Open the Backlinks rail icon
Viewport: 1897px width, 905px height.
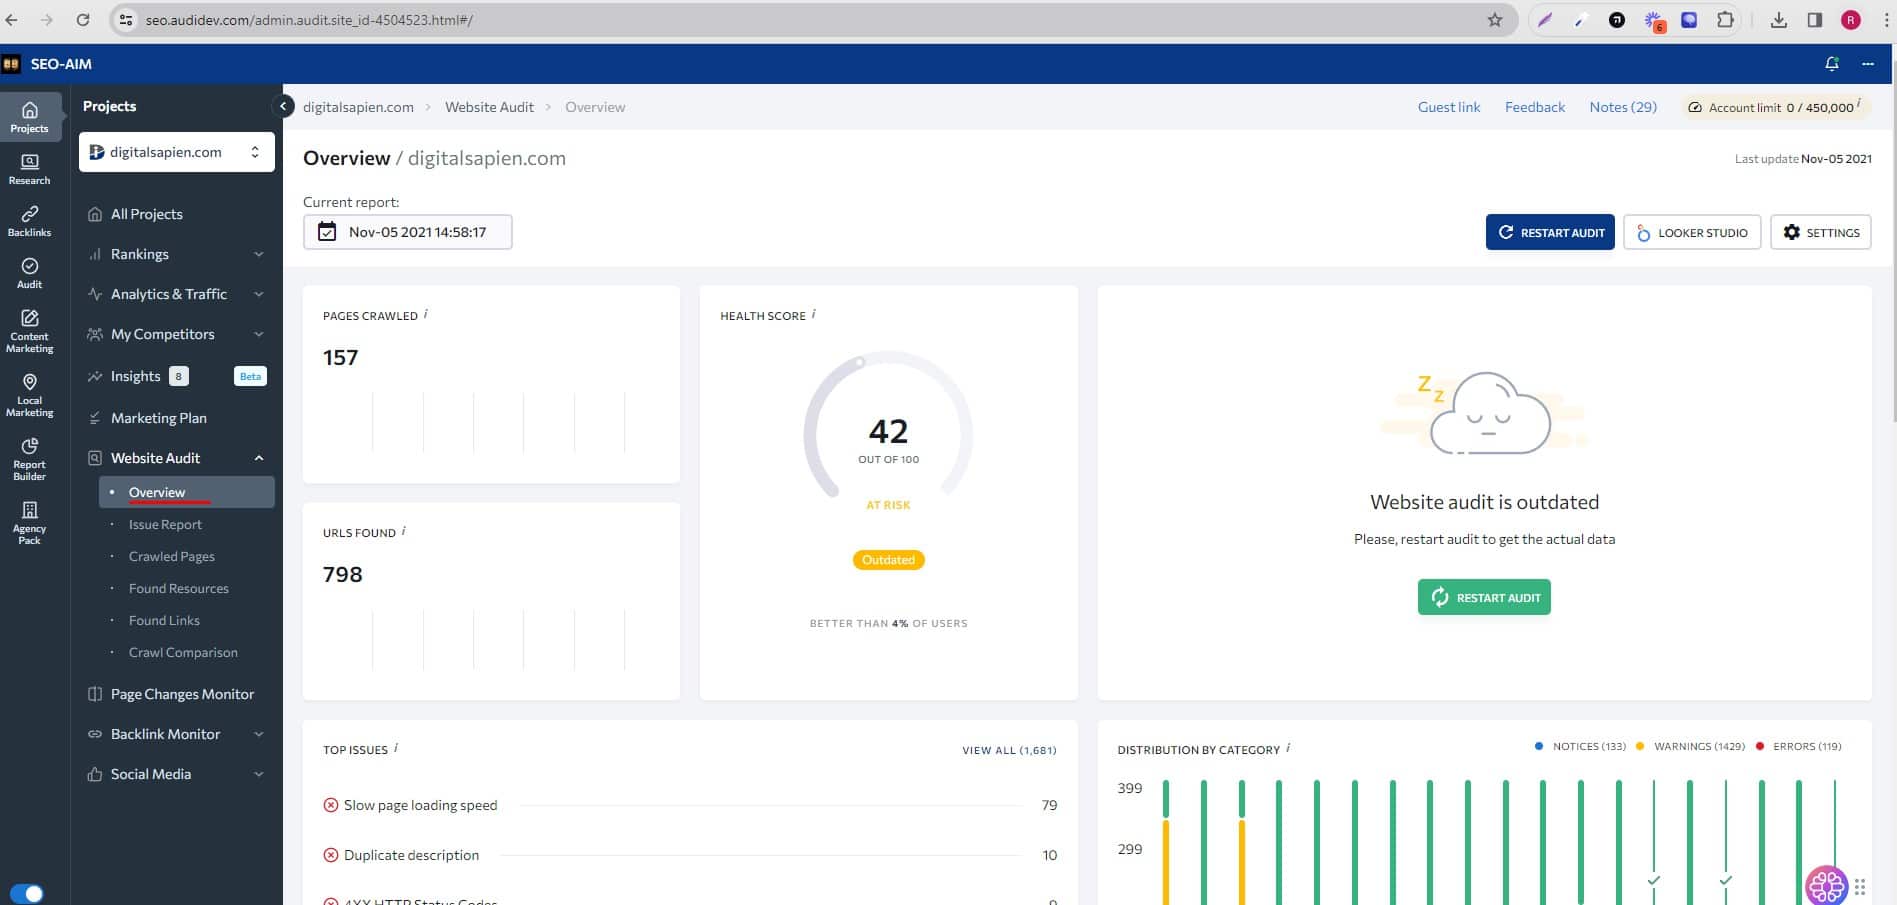pos(30,221)
